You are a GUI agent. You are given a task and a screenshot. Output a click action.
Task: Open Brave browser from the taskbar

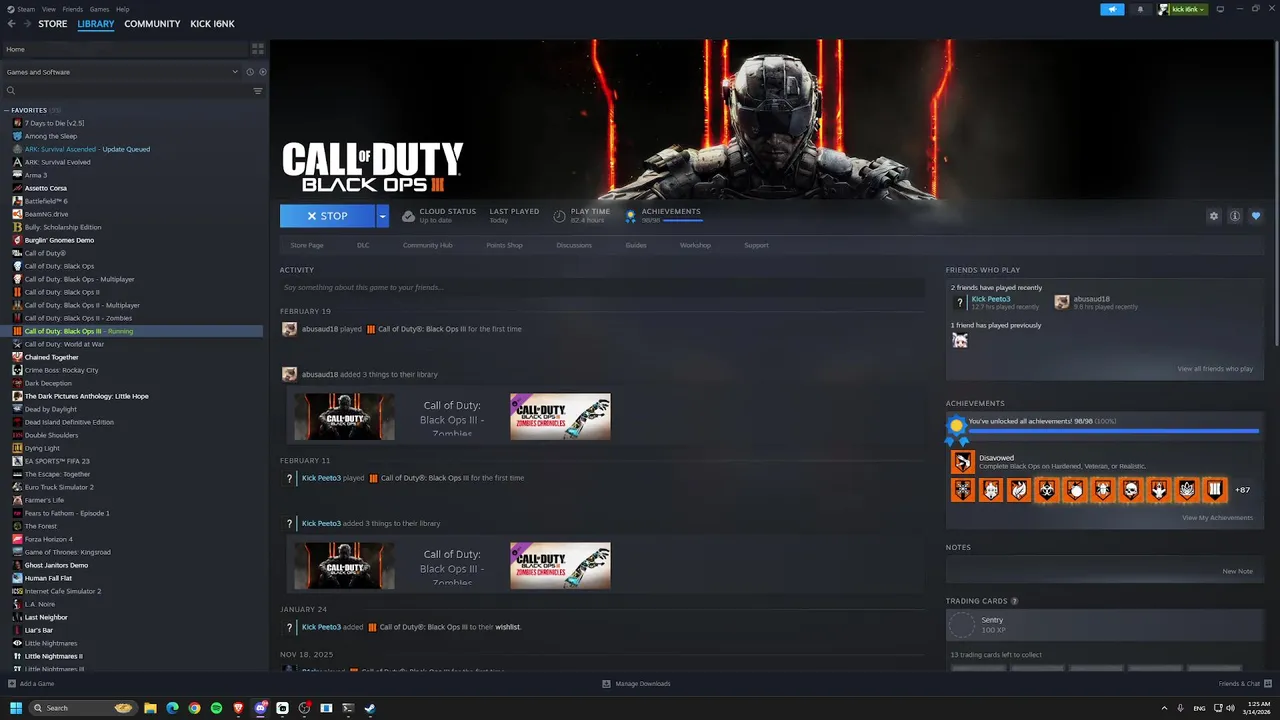tap(238, 708)
